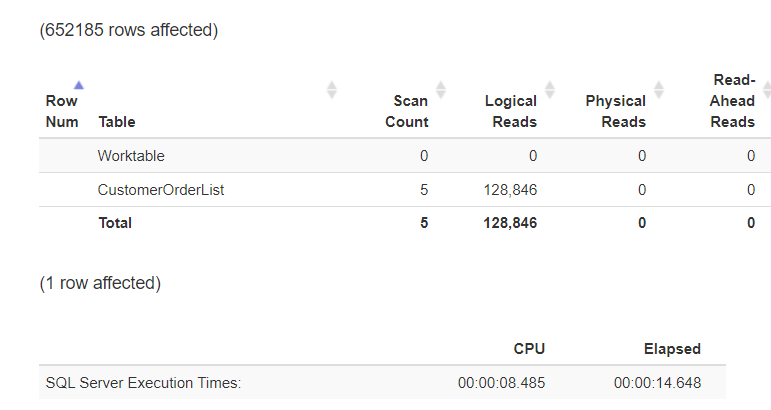Click the "(1 row affected)" message

(x=100, y=283)
